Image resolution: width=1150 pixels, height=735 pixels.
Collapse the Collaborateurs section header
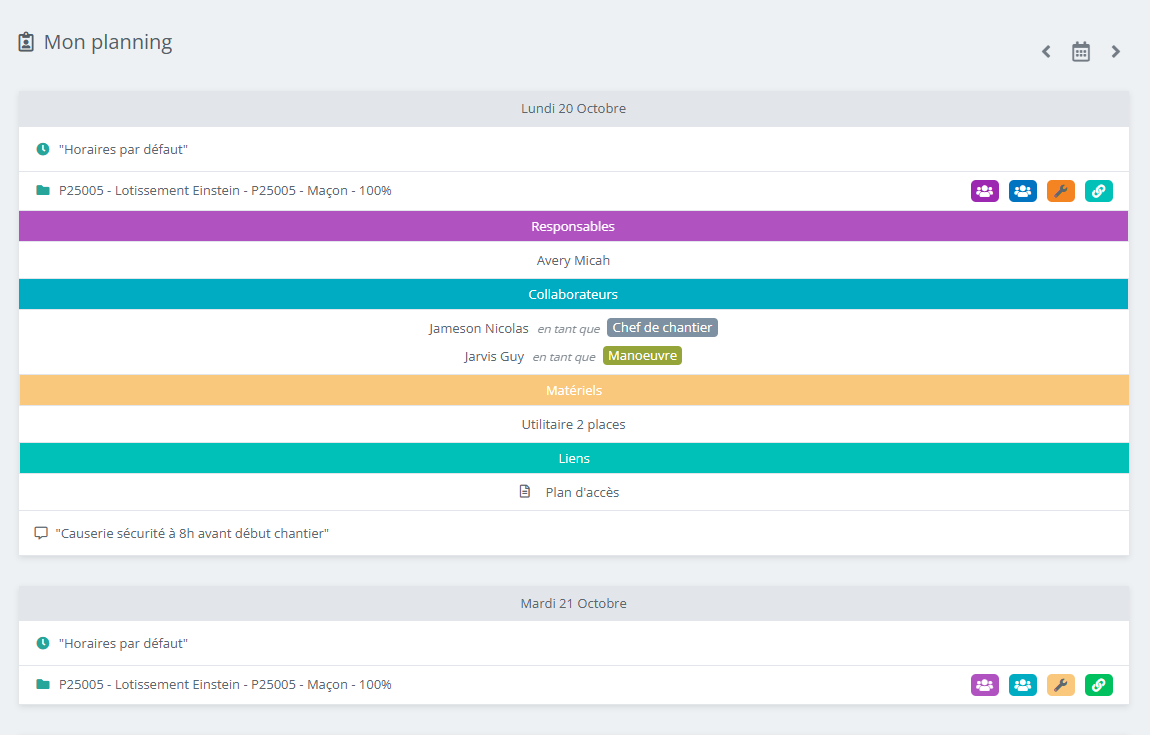click(x=573, y=294)
